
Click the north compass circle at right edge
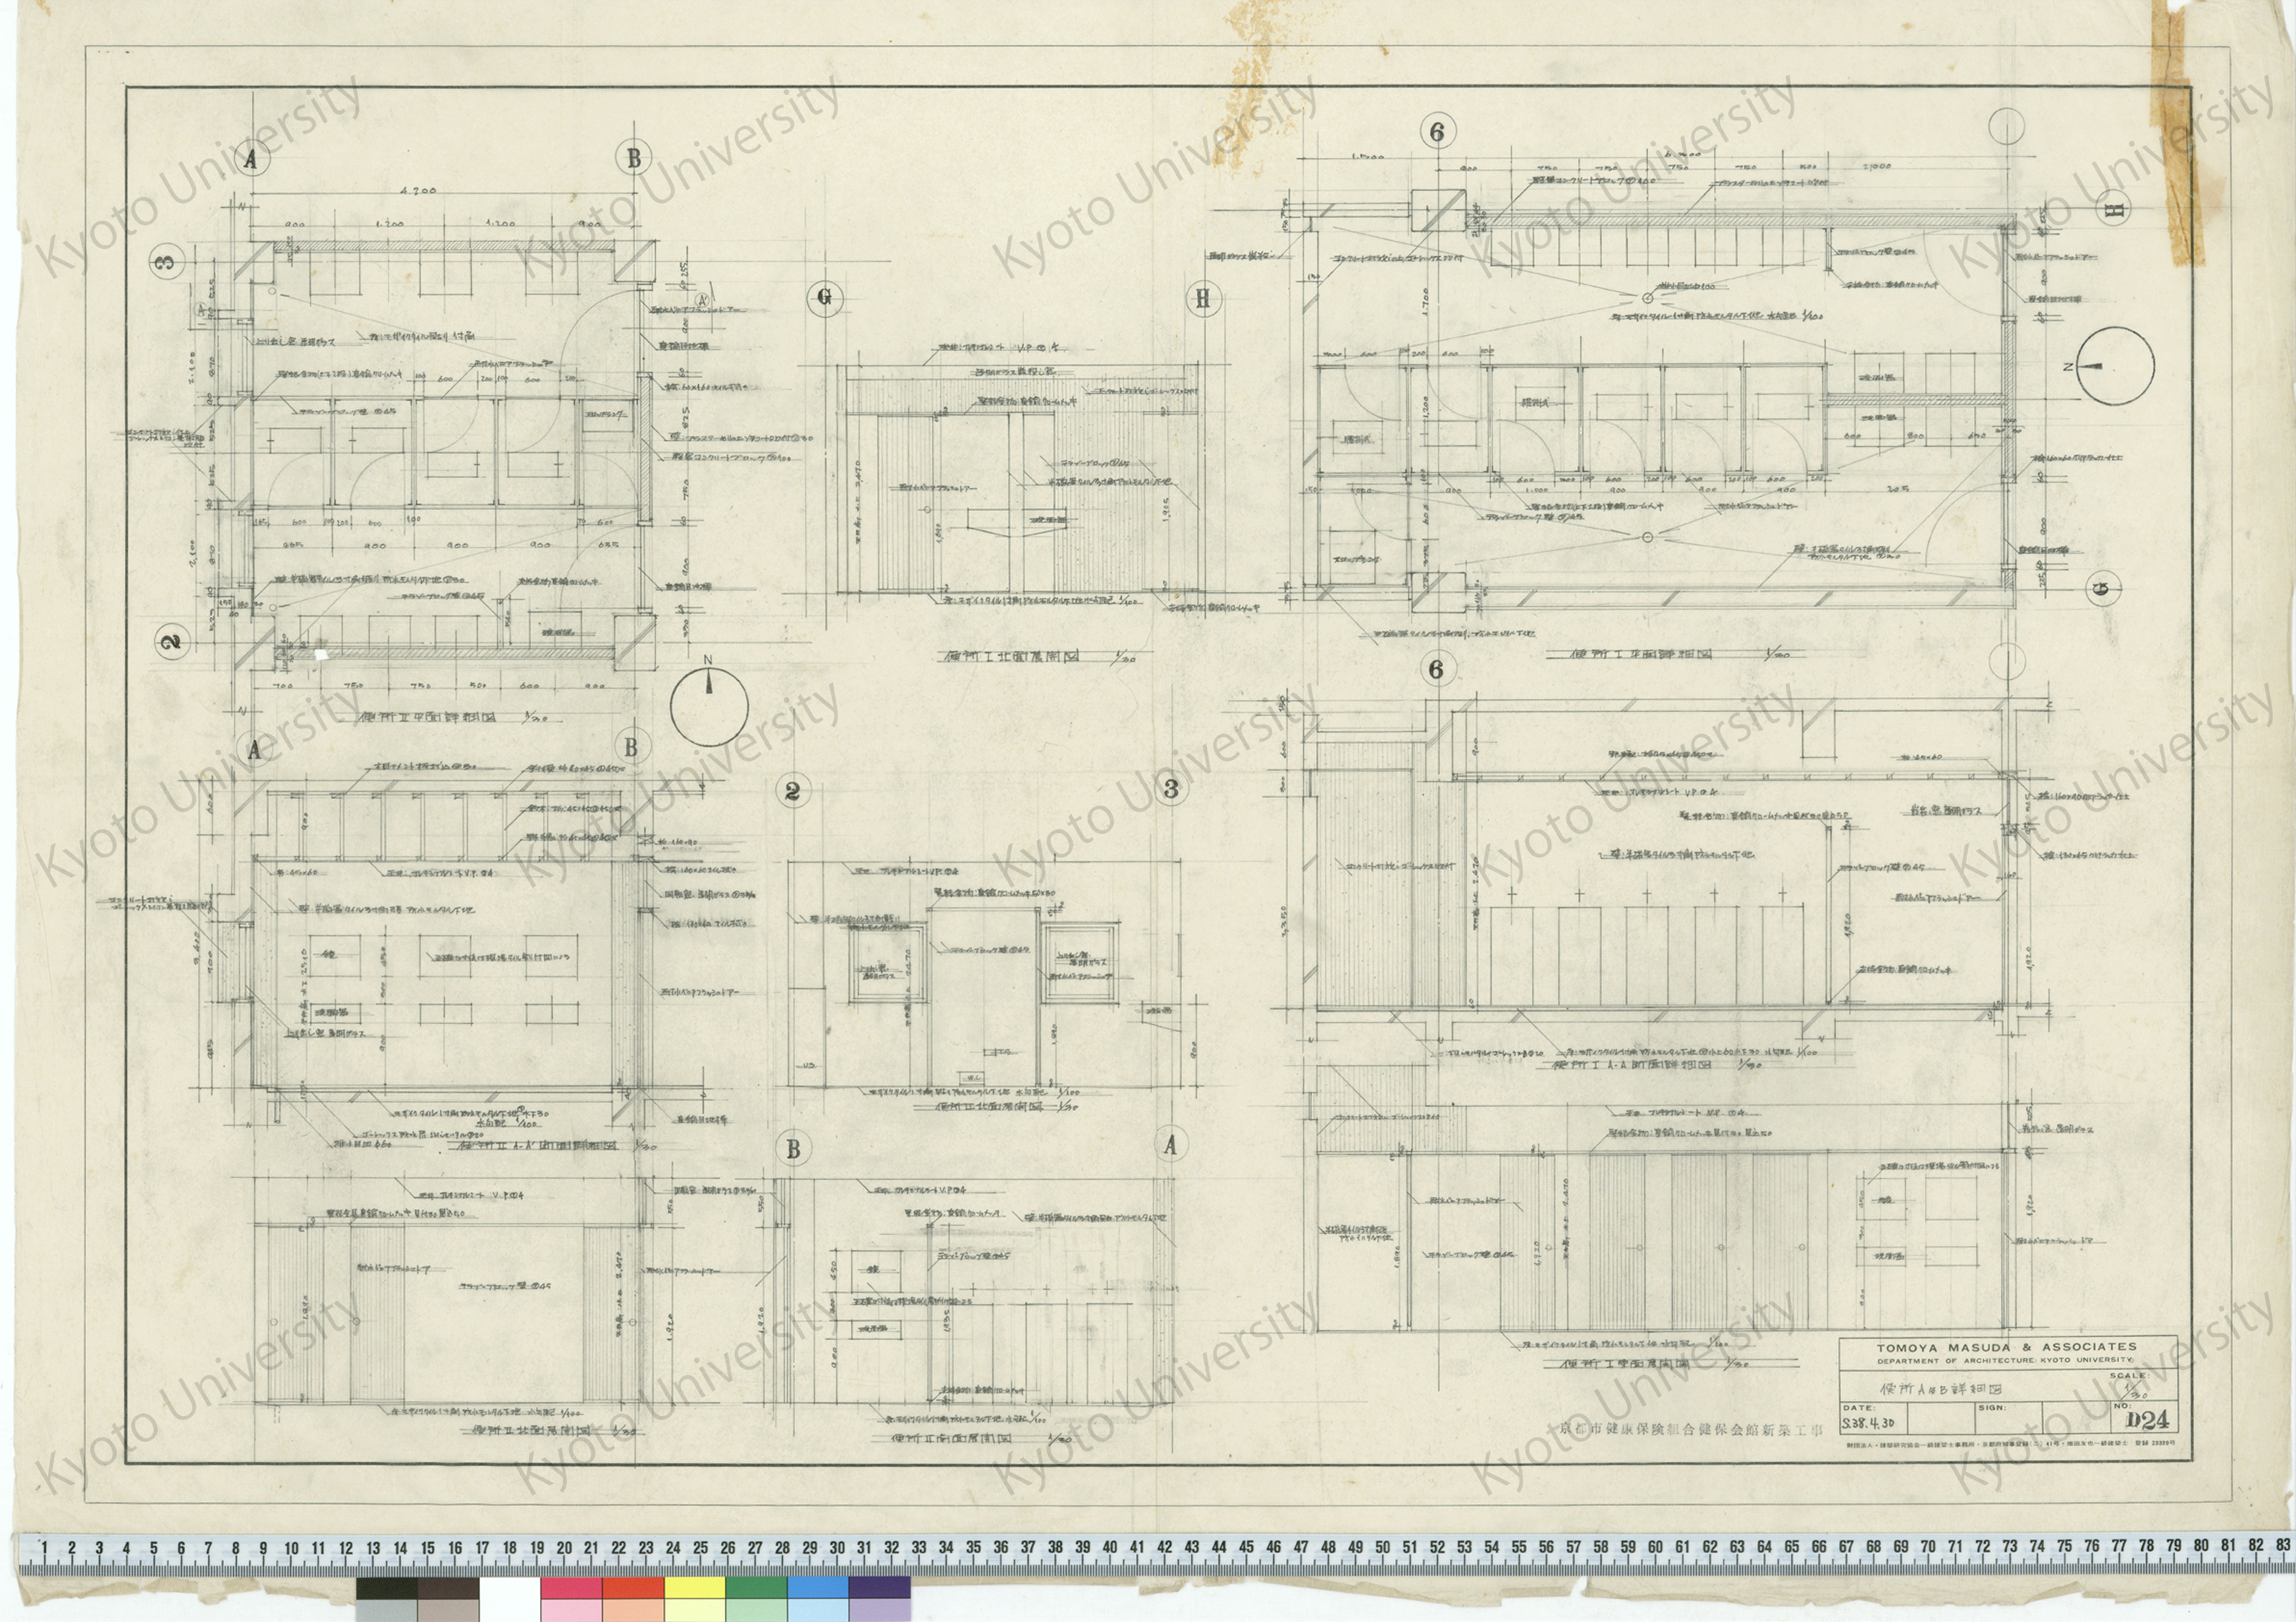point(2115,366)
